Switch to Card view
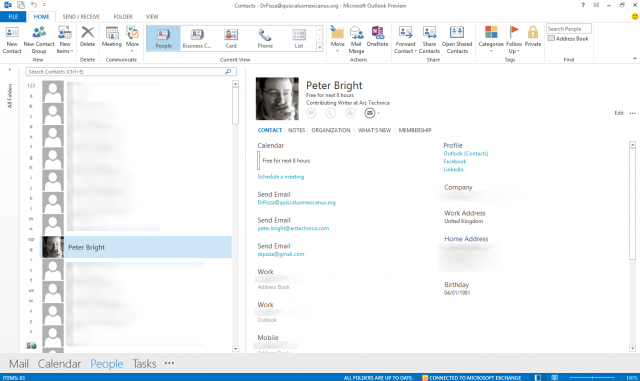The image size is (640, 381). click(x=231, y=38)
